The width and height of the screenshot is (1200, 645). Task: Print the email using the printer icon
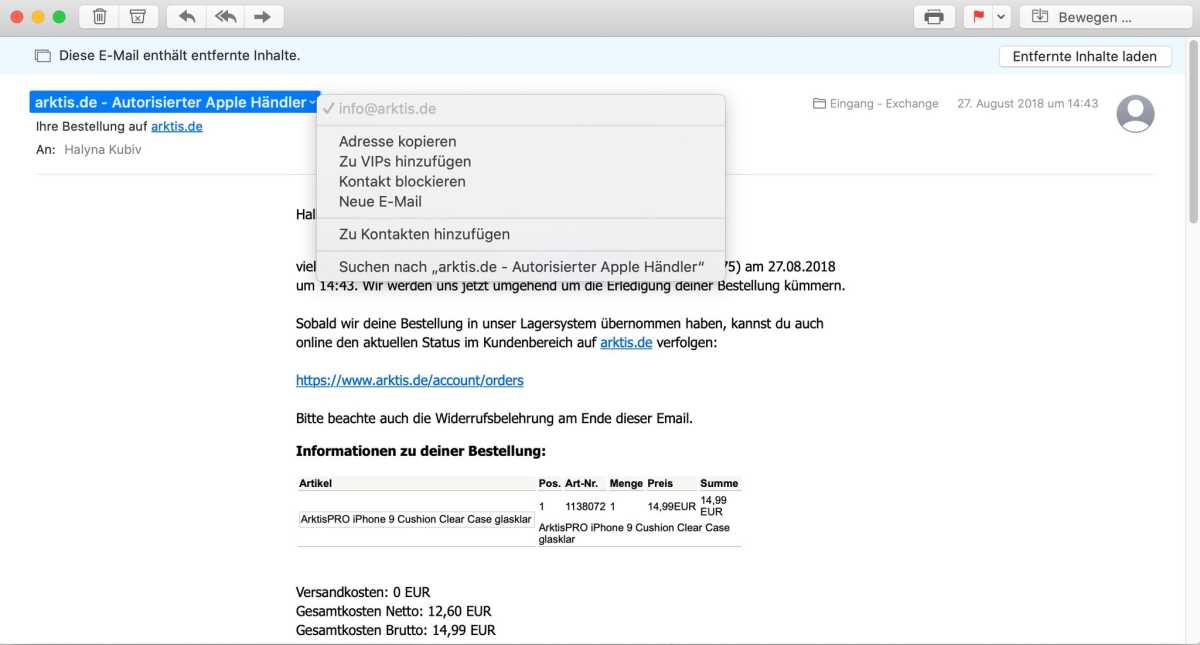[934, 17]
